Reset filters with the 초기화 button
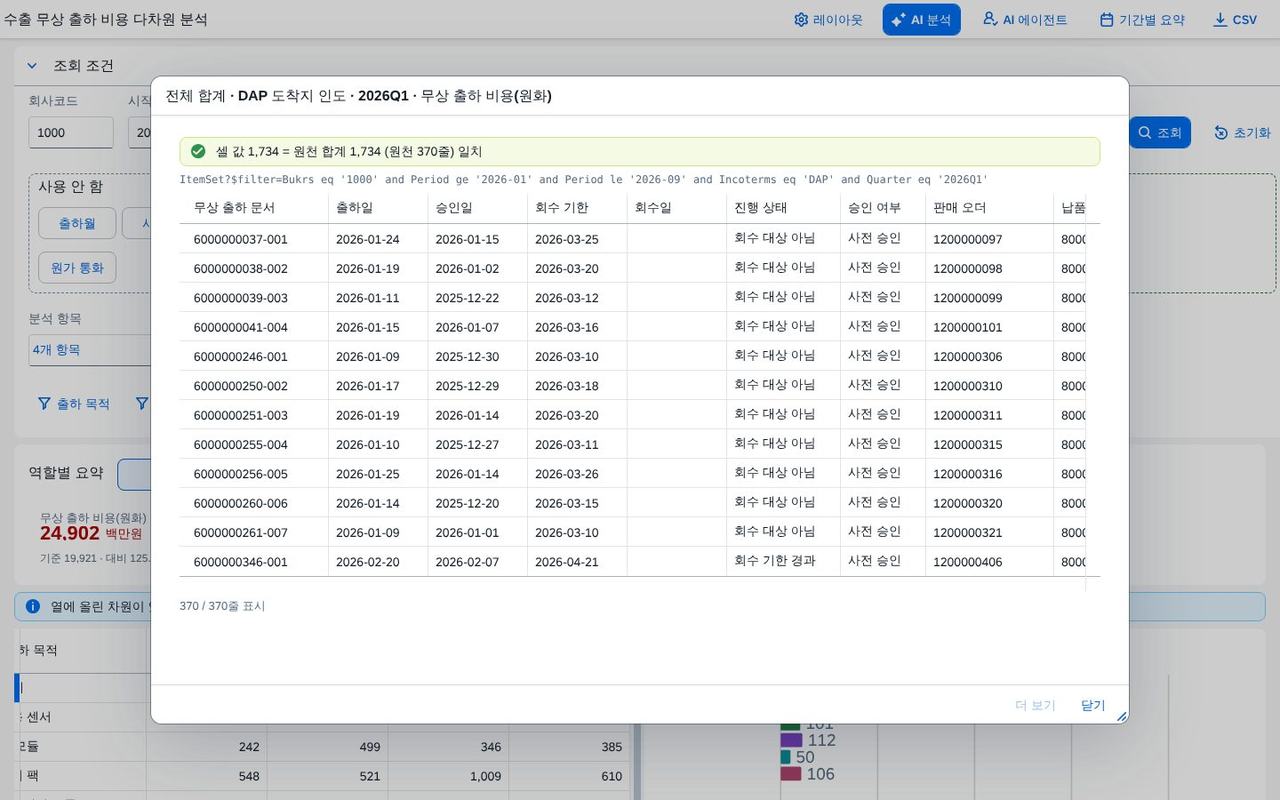The image size is (1280, 800). [x=1242, y=132]
